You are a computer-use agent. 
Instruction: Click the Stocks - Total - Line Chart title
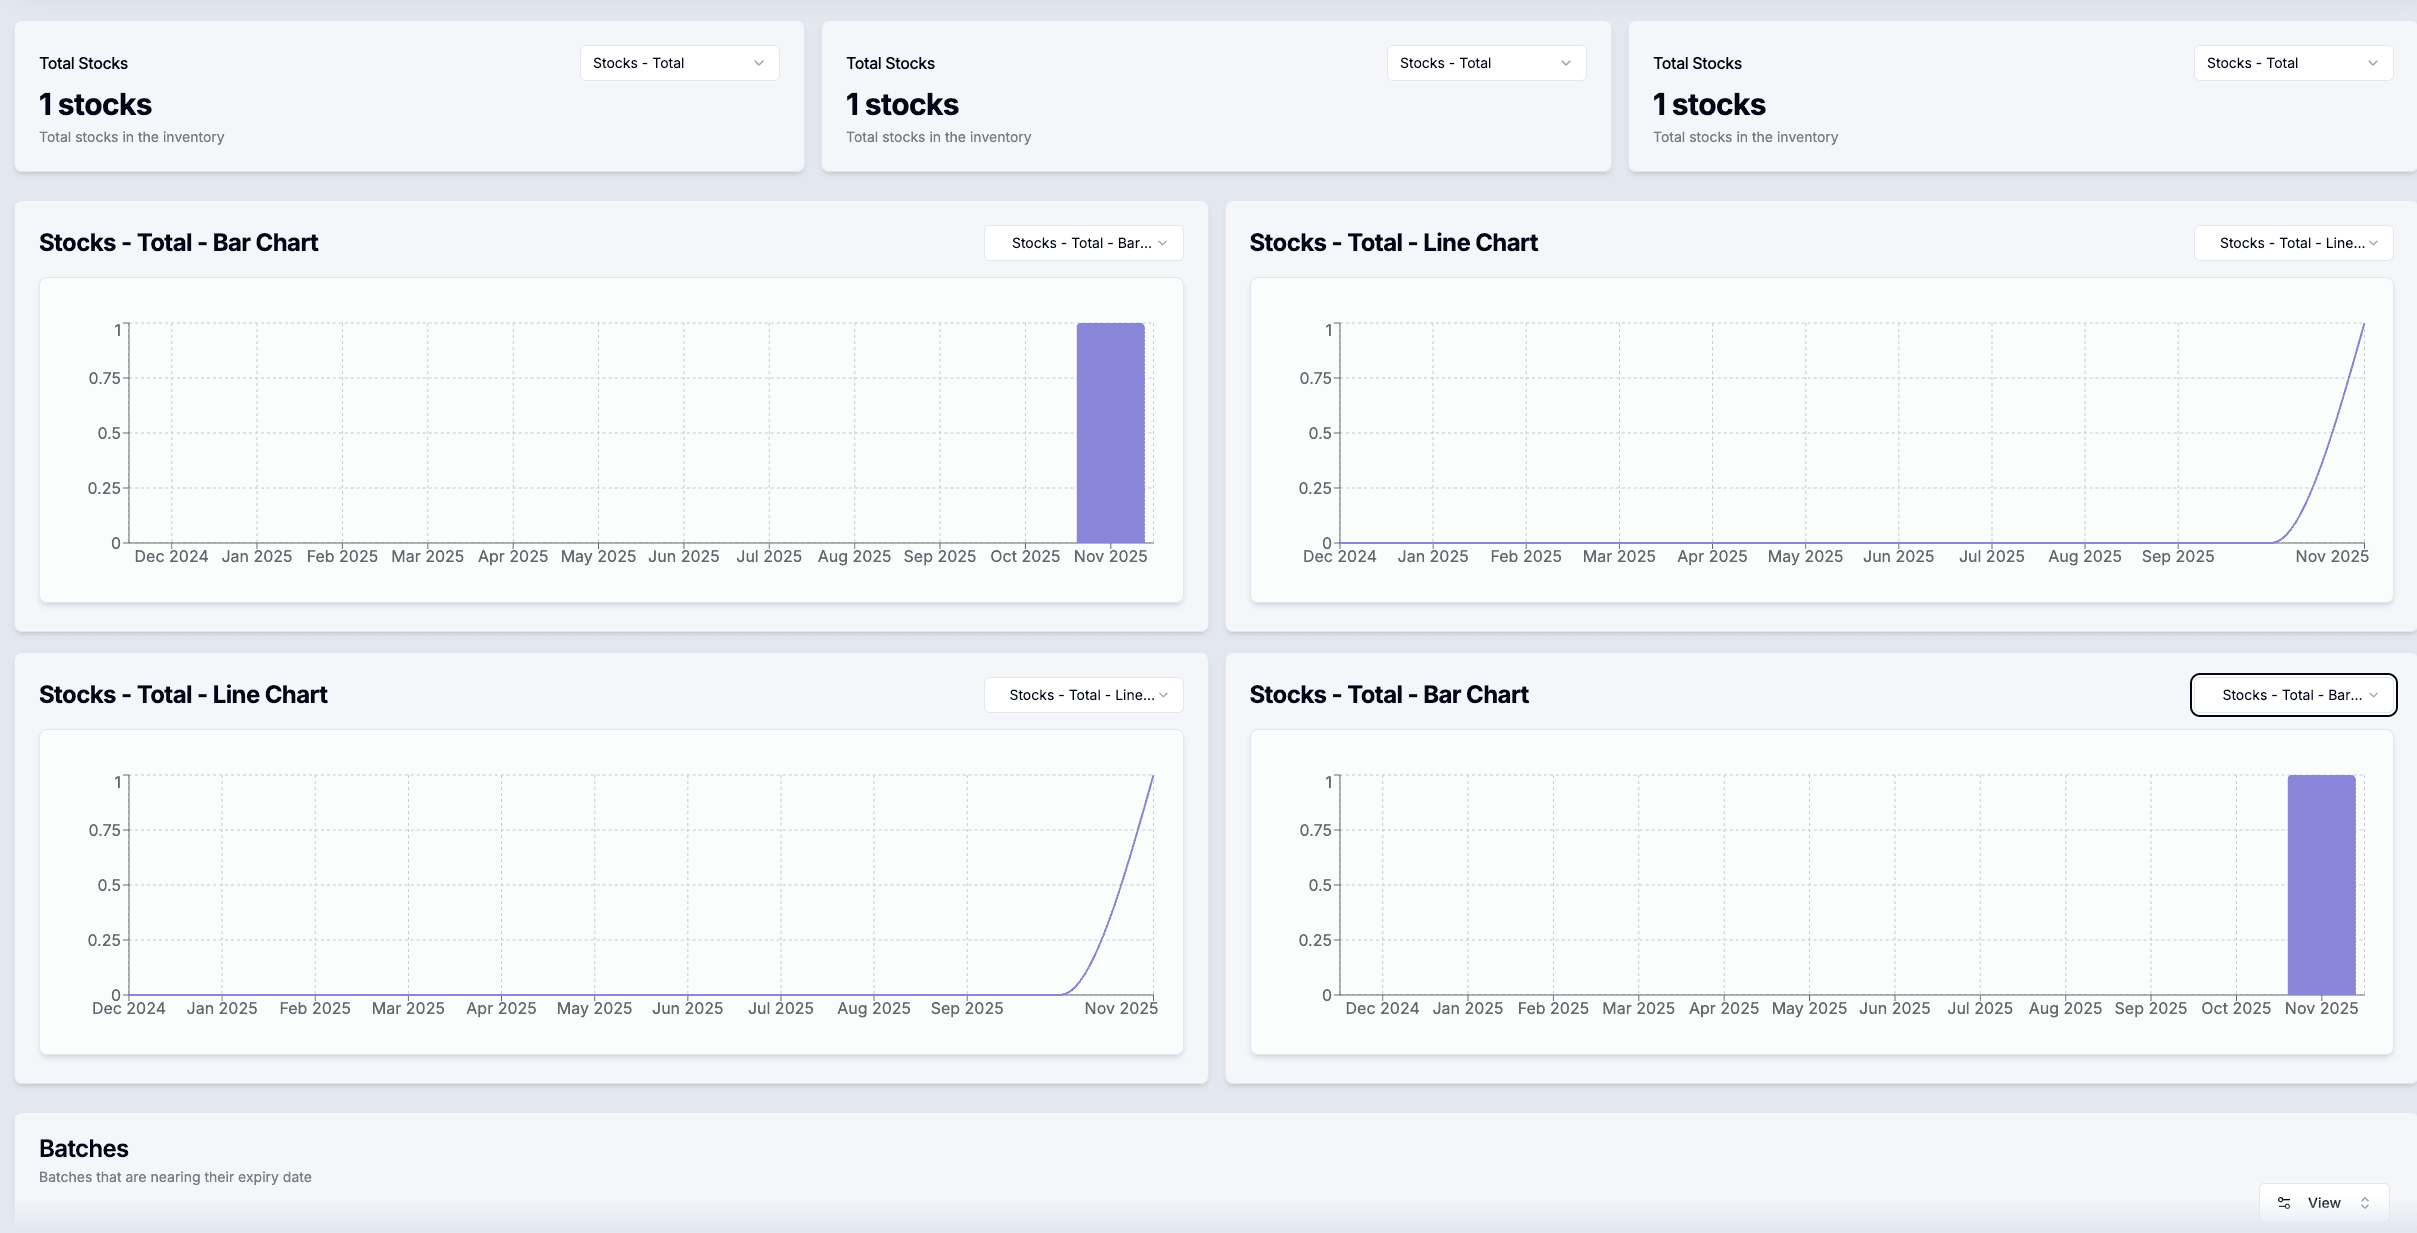click(x=1393, y=242)
